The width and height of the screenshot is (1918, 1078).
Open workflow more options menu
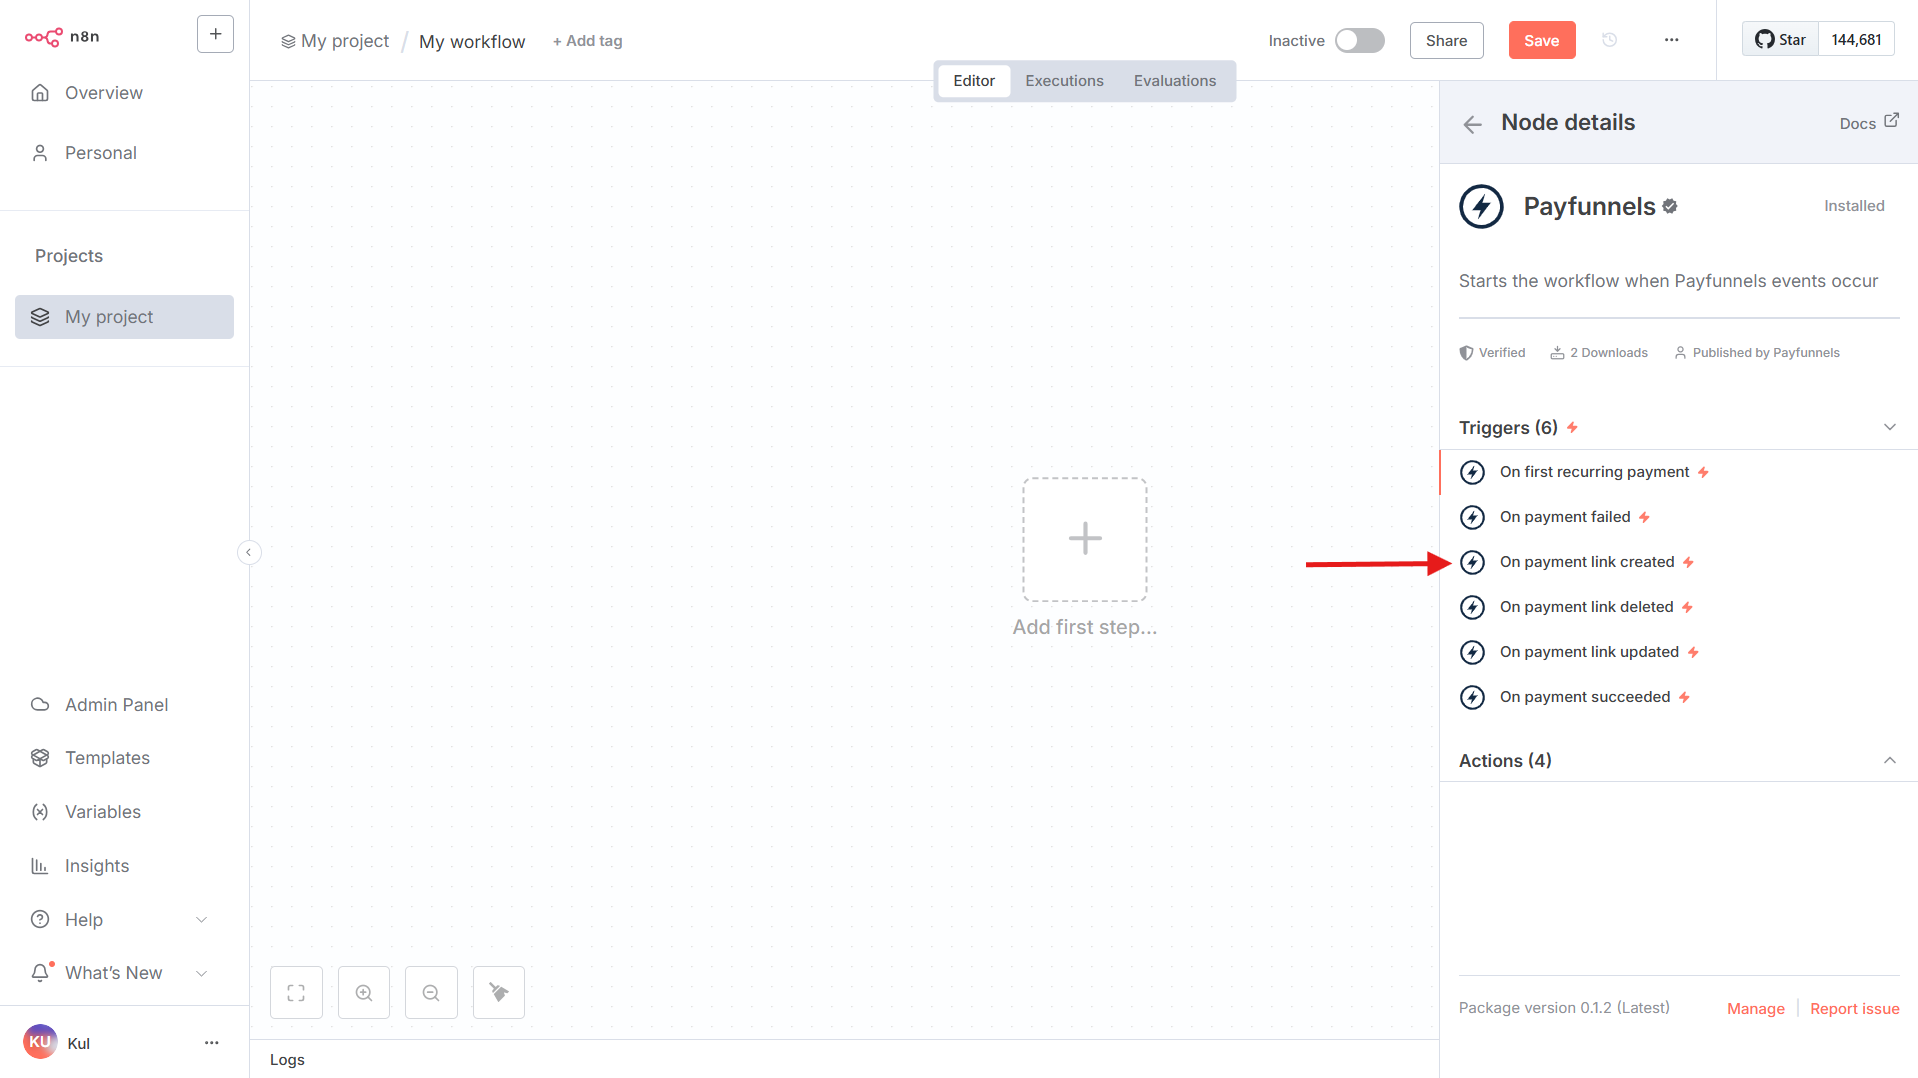point(1671,40)
